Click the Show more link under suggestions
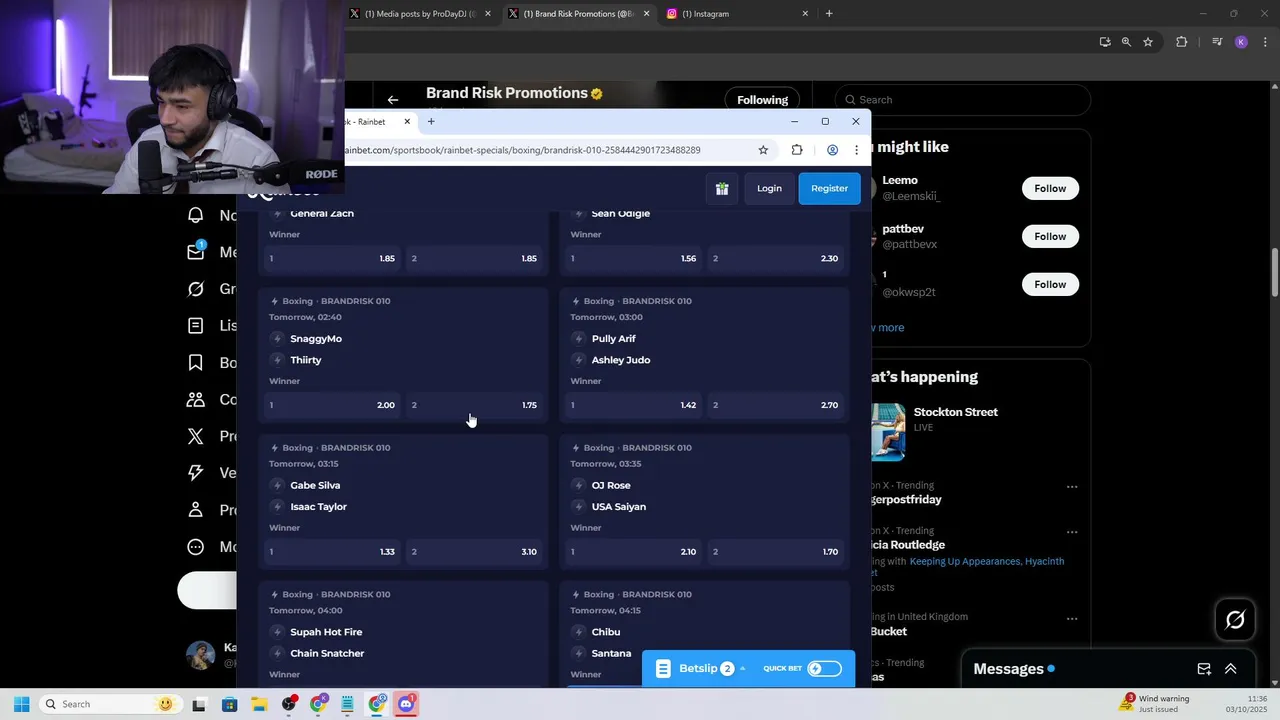The image size is (1280, 720). (888, 328)
